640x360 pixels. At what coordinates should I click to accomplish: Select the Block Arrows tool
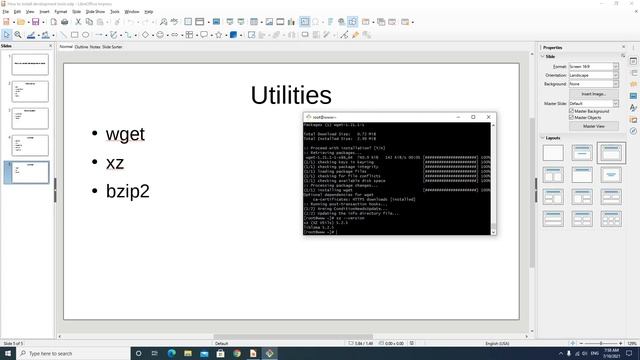click(x=175, y=35)
